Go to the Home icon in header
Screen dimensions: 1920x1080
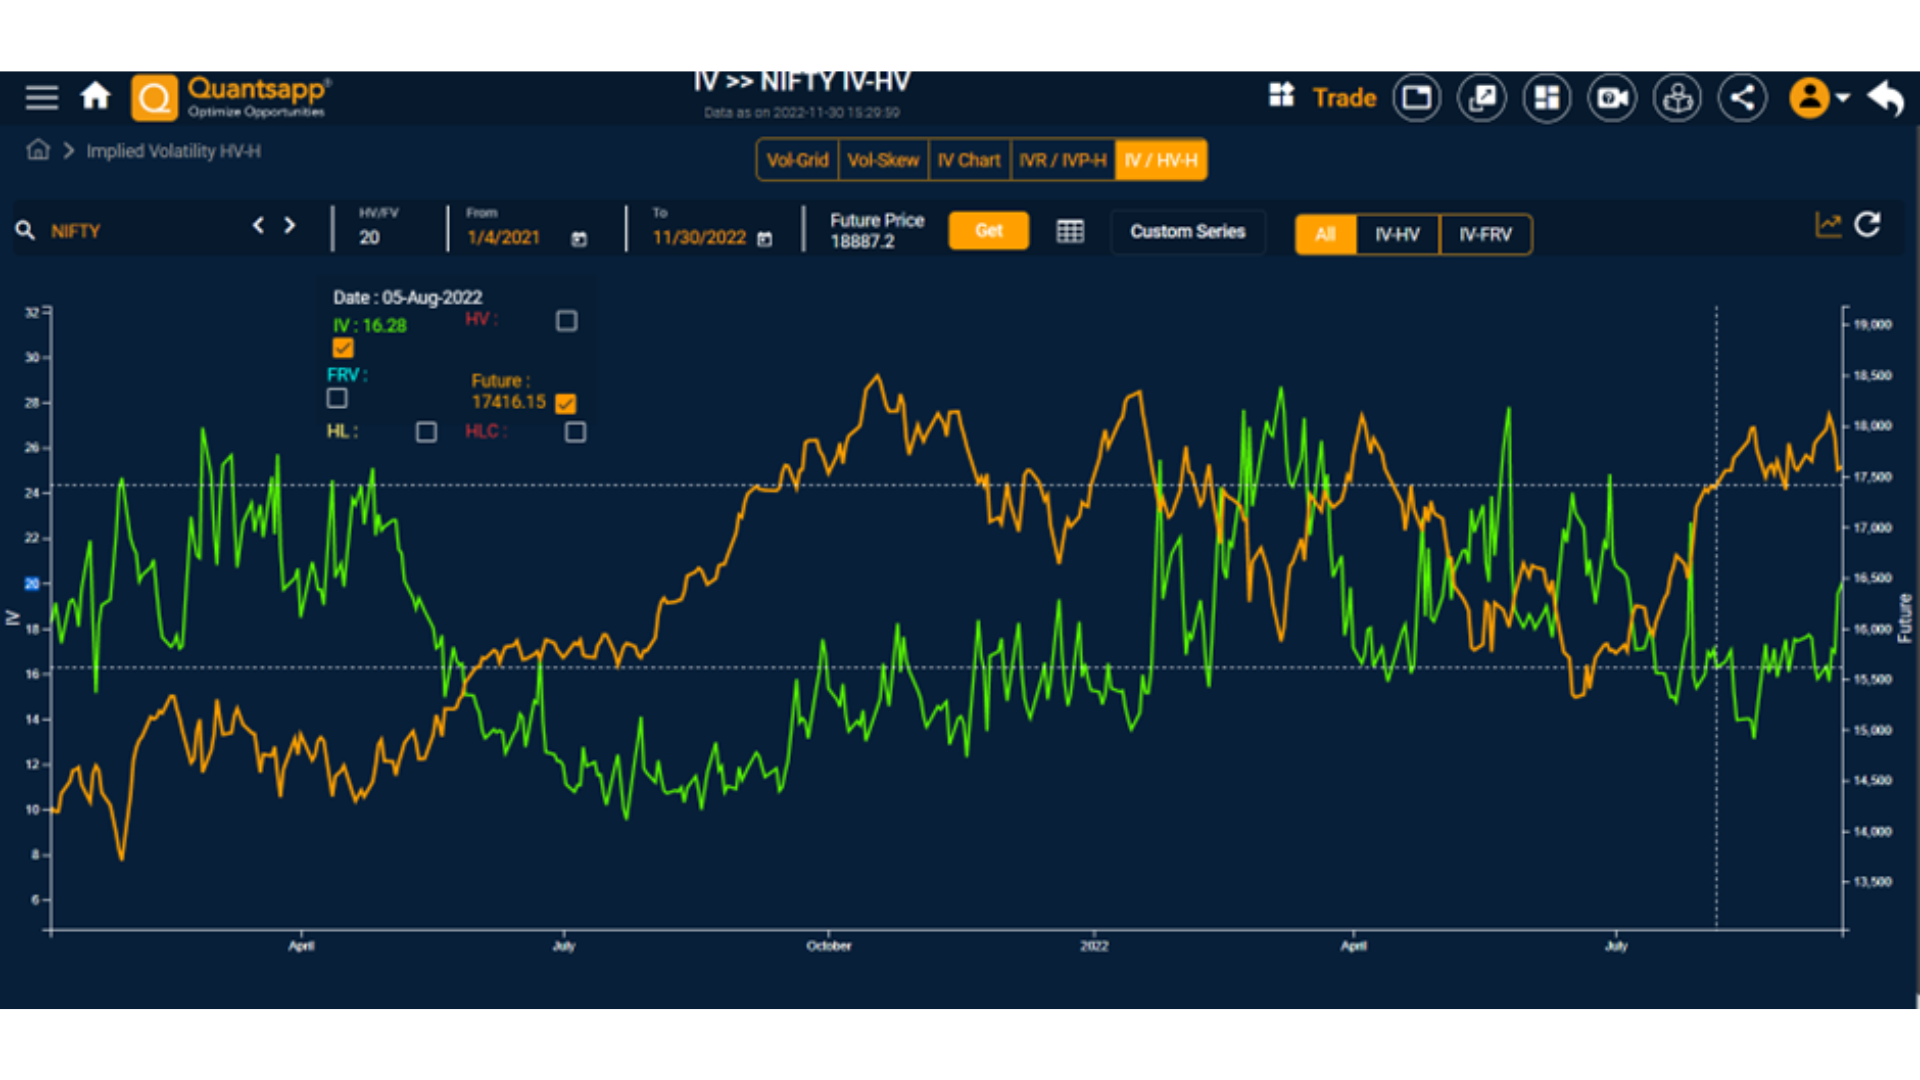click(96, 97)
